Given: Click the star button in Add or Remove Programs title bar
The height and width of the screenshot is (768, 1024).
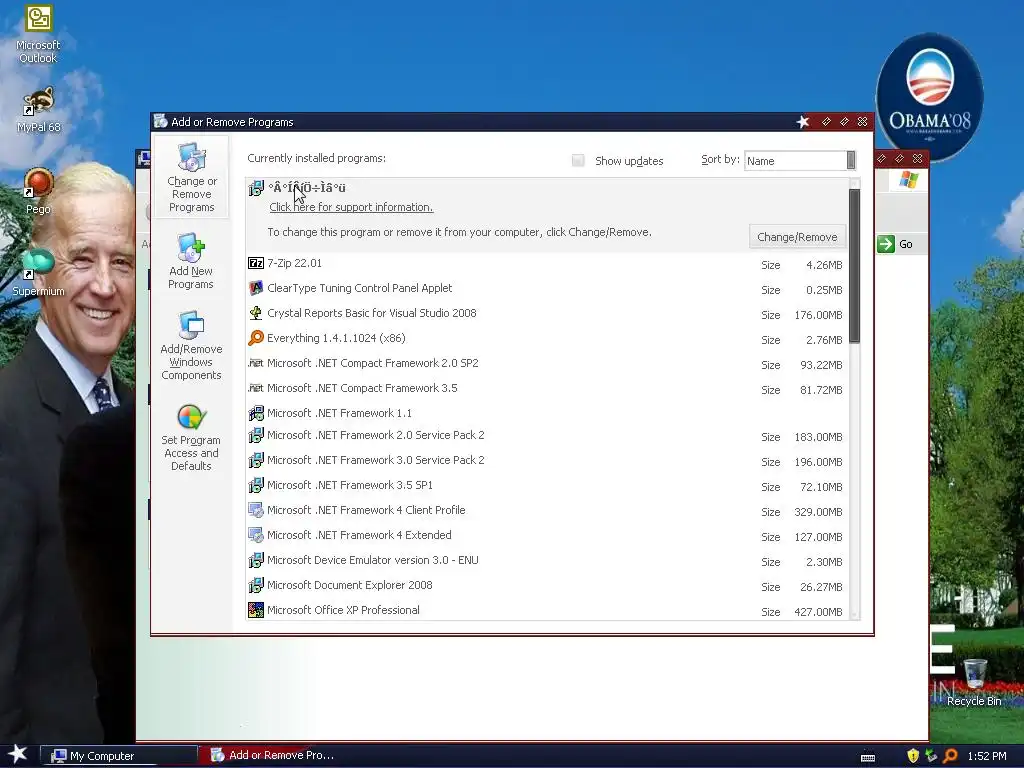Looking at the screenshot, I should pyautogui.click(x=803, y=121).
